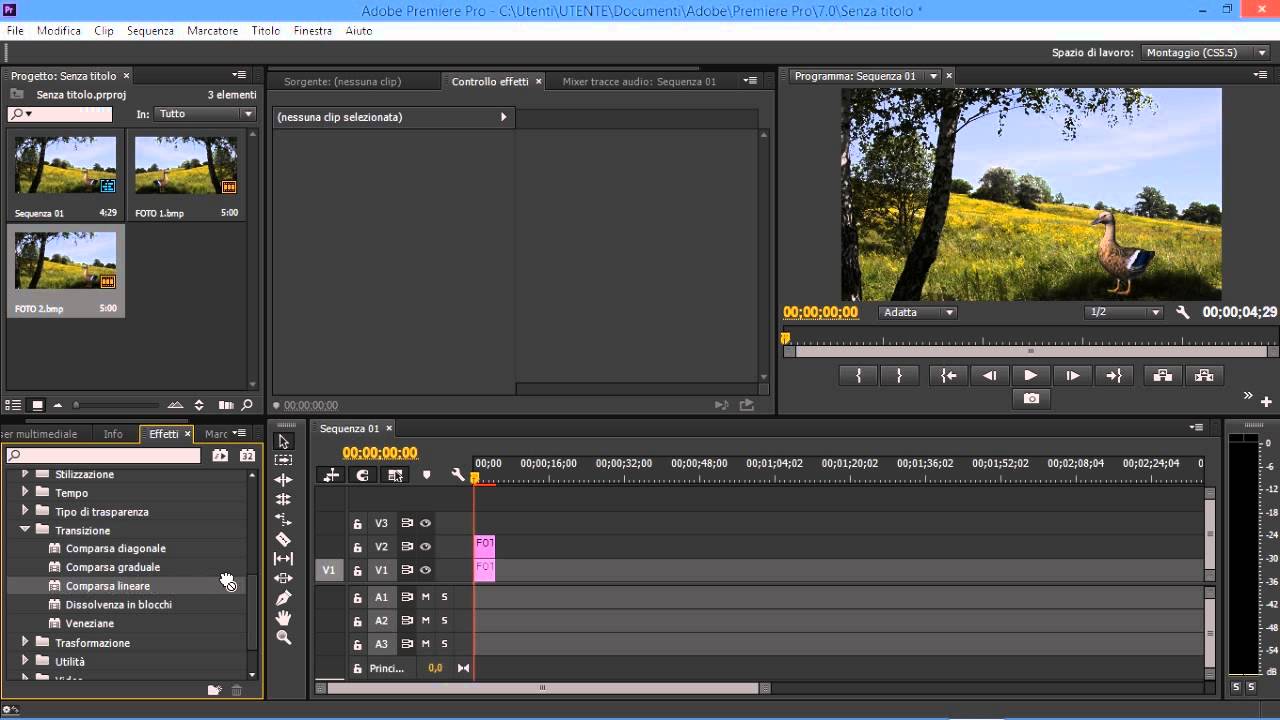Expand the Stilizzazione effects folder
The image size is (1280, 720).
coord(25,474)
